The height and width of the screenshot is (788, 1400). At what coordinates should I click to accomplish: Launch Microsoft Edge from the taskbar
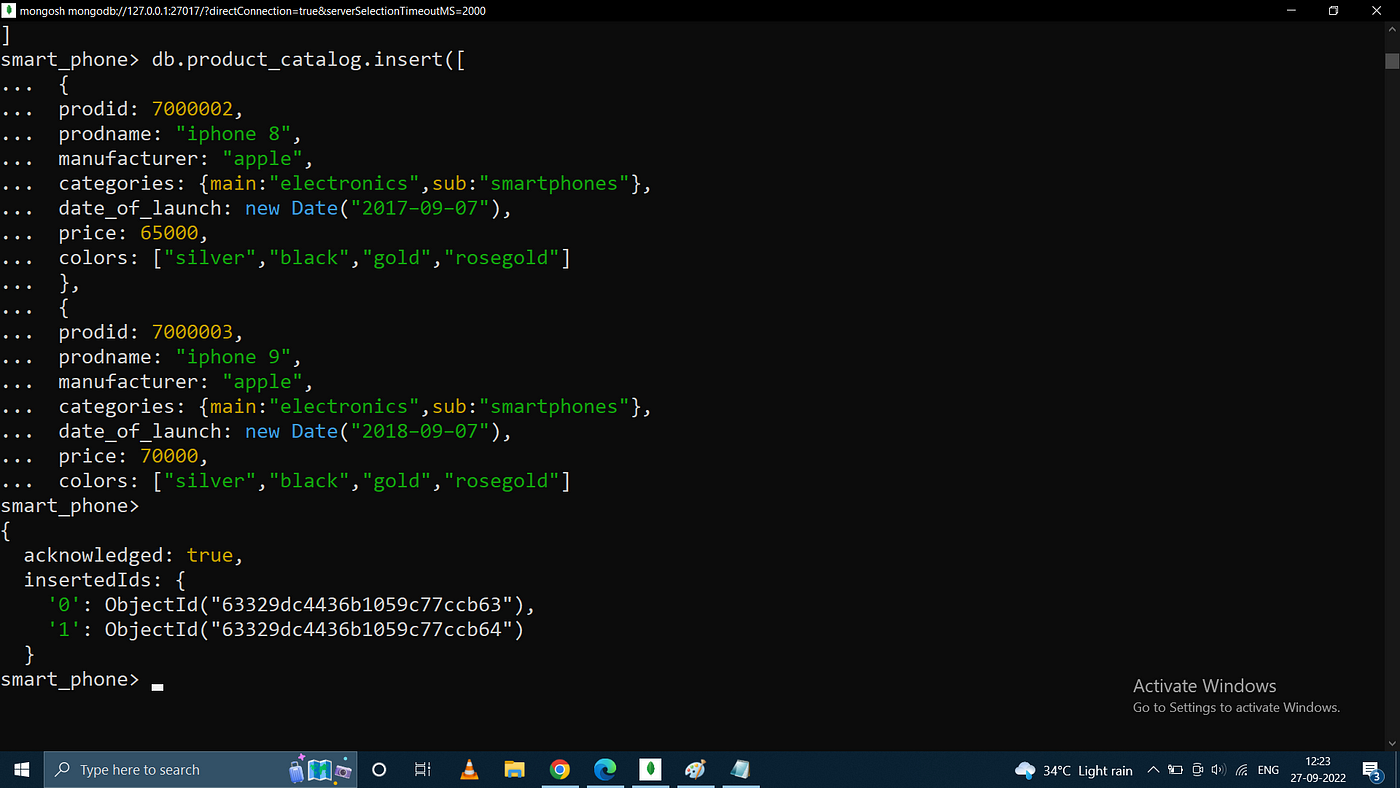(x=605, y=769)
